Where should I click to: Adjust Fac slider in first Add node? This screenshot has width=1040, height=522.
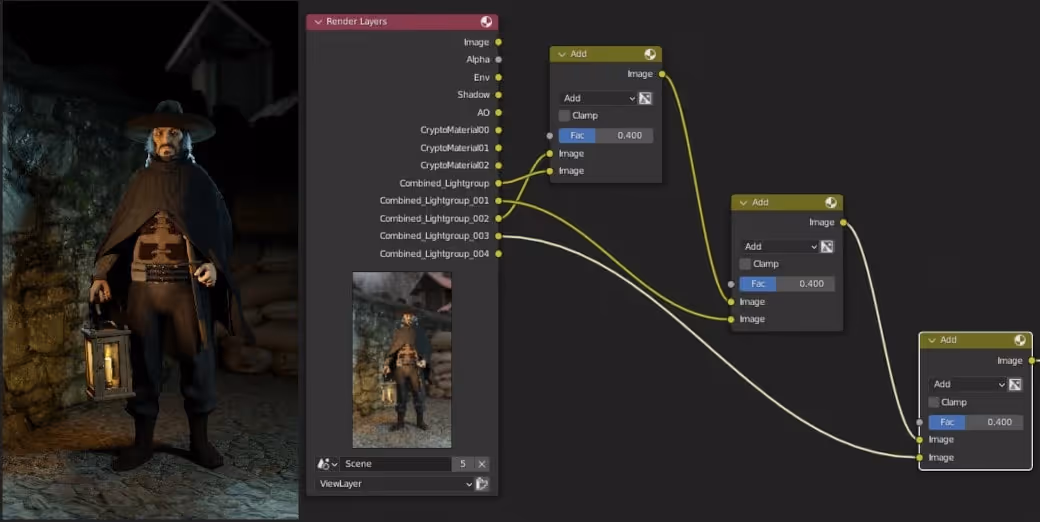coord(606,136)
